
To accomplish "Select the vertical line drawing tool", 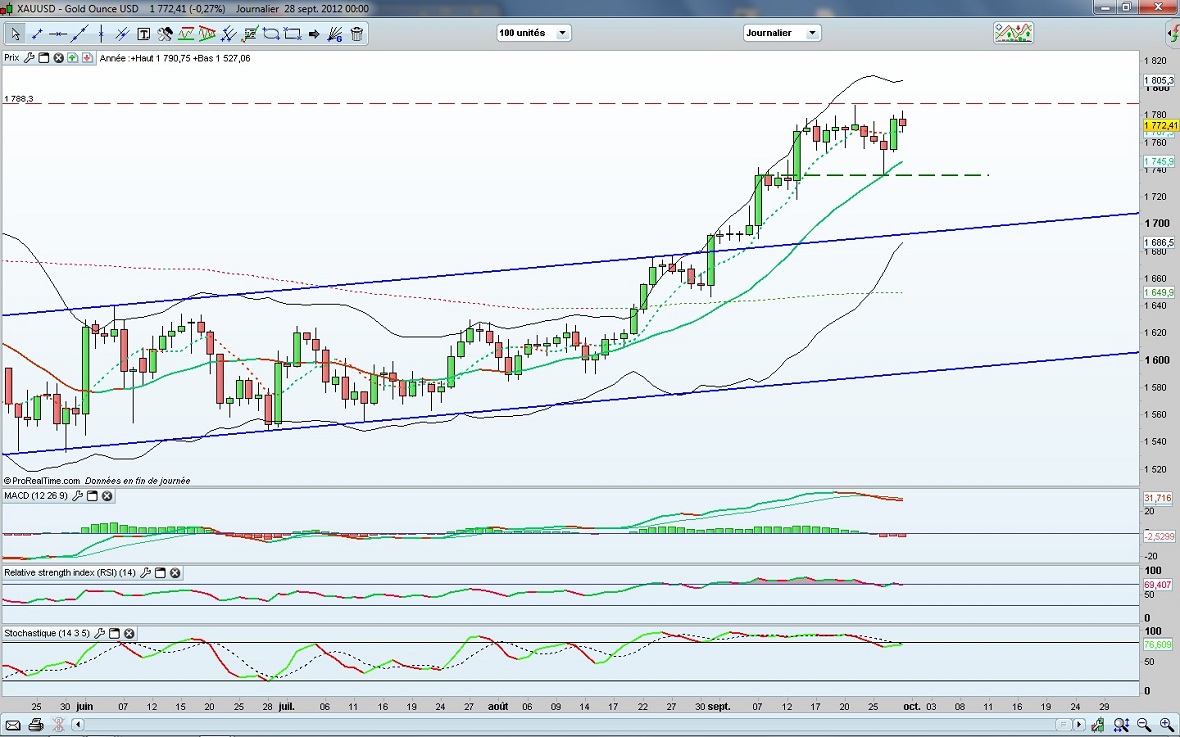I will pos(100,34).
